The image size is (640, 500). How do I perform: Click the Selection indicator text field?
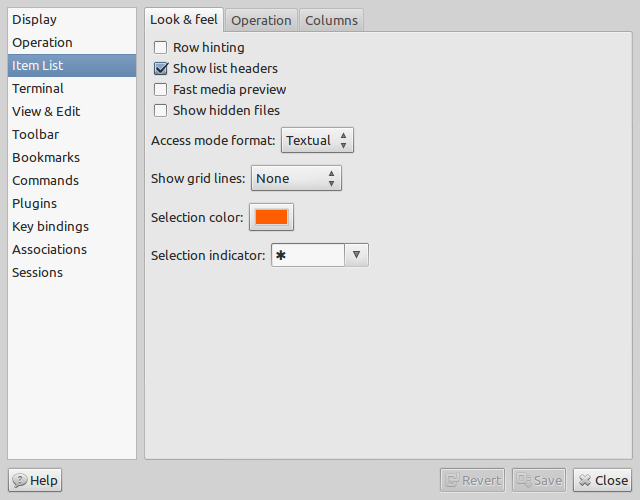[308, 255]
